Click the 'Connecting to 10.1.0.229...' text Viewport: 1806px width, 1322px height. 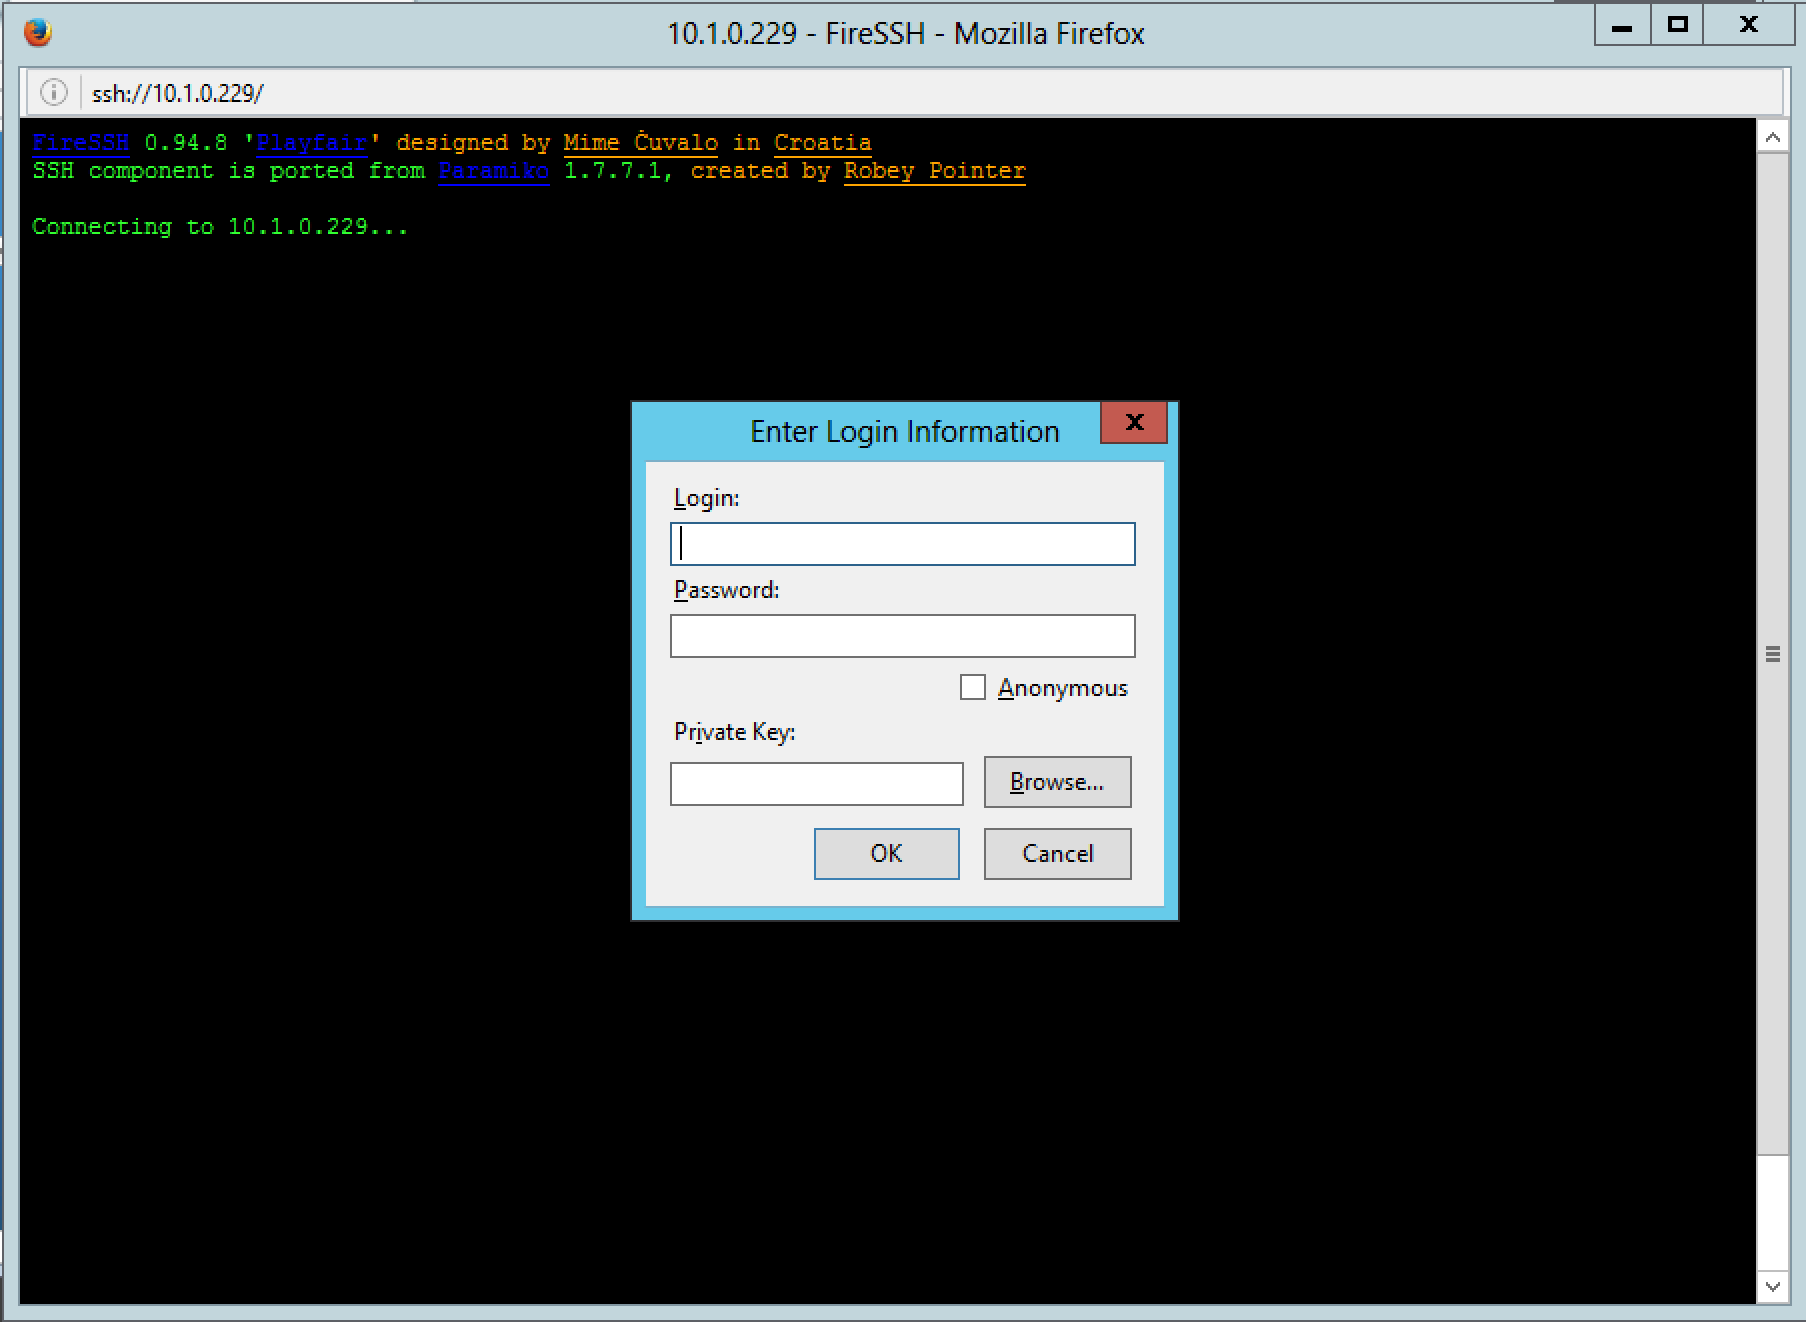click(220, 227)
